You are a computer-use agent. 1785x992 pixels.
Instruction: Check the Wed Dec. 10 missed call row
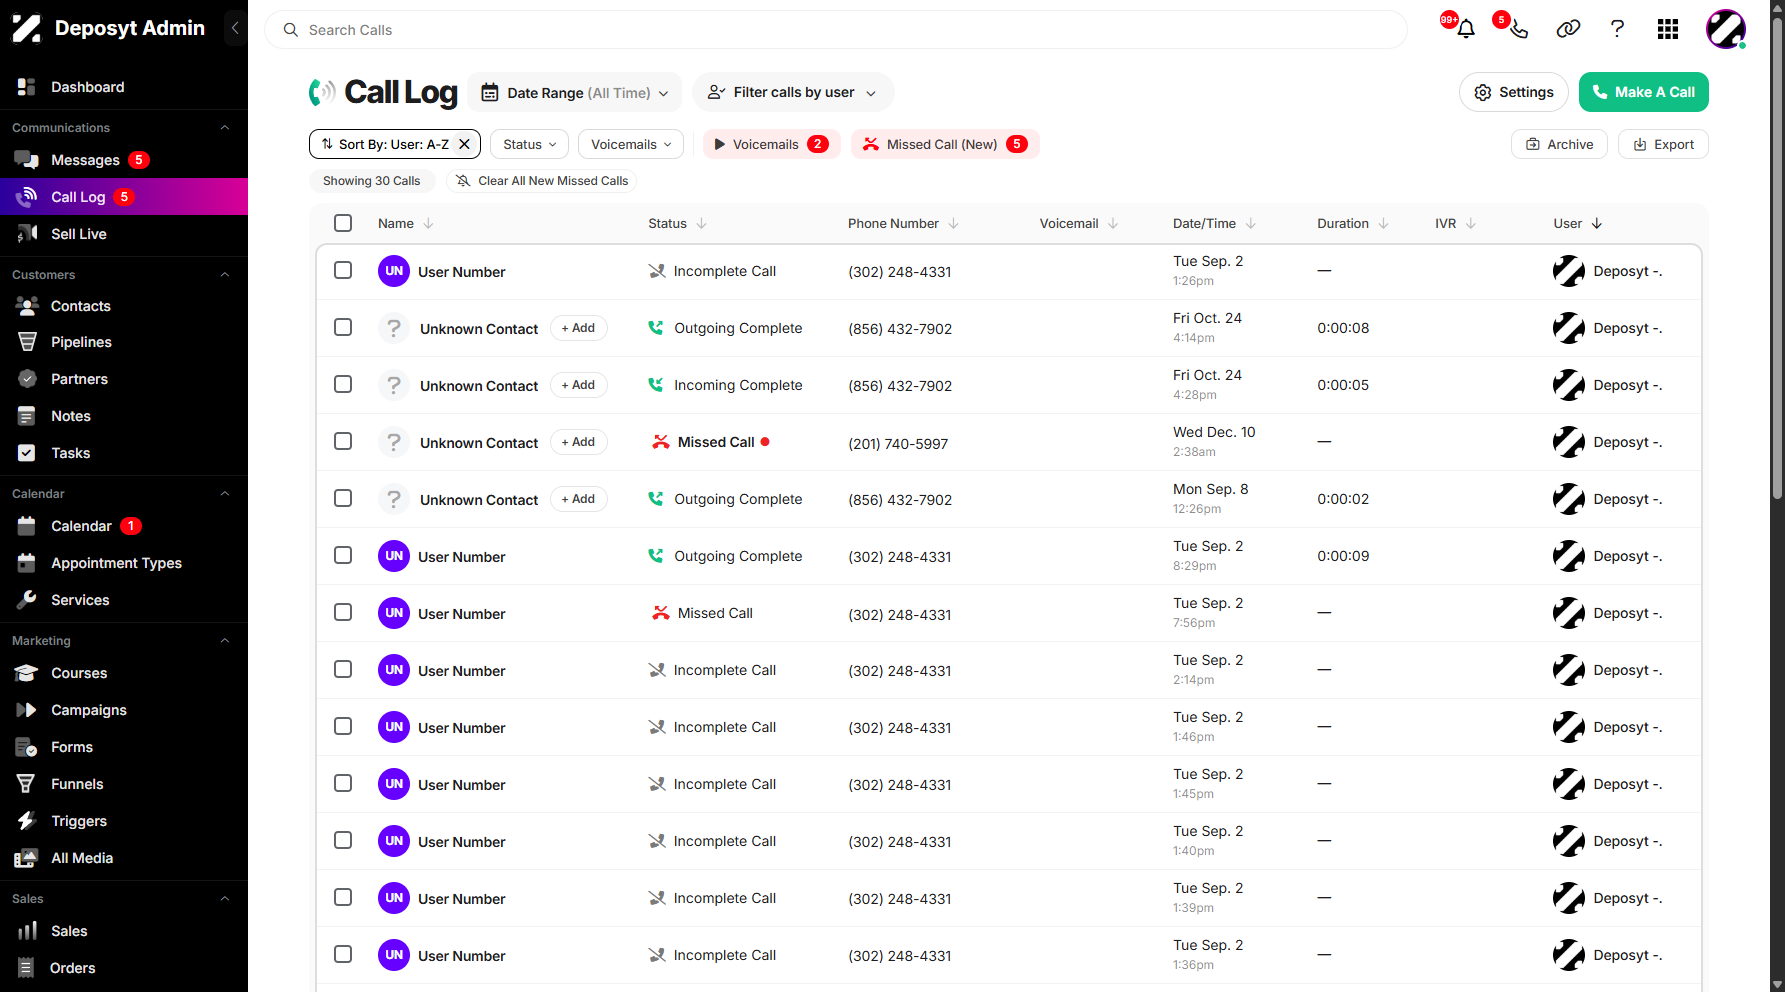tap(343, 441)
